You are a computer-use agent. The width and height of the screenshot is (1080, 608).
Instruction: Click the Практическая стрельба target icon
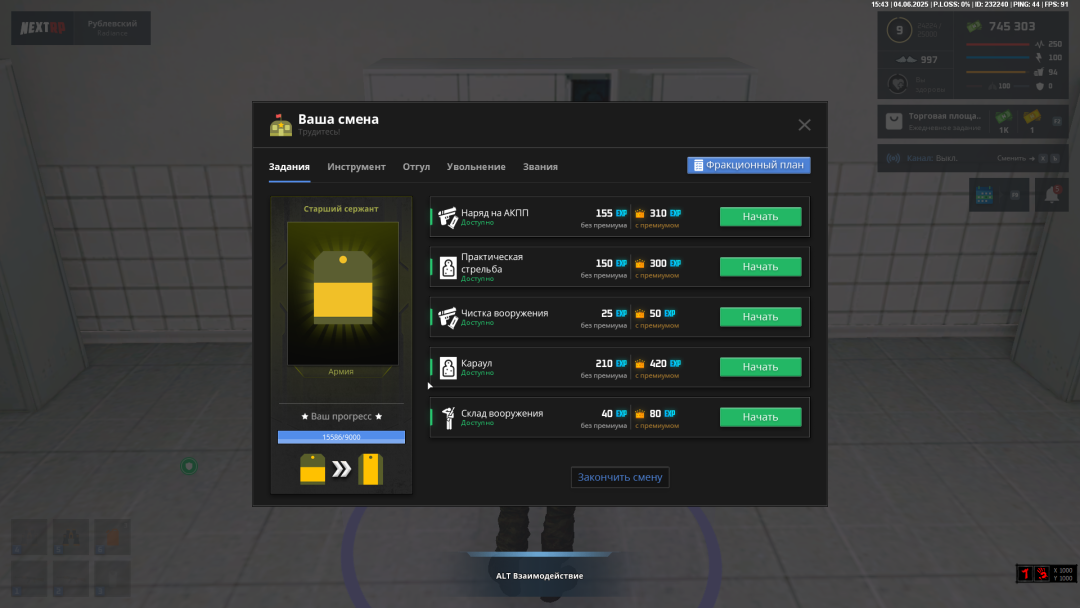click(x=448, y=267)
